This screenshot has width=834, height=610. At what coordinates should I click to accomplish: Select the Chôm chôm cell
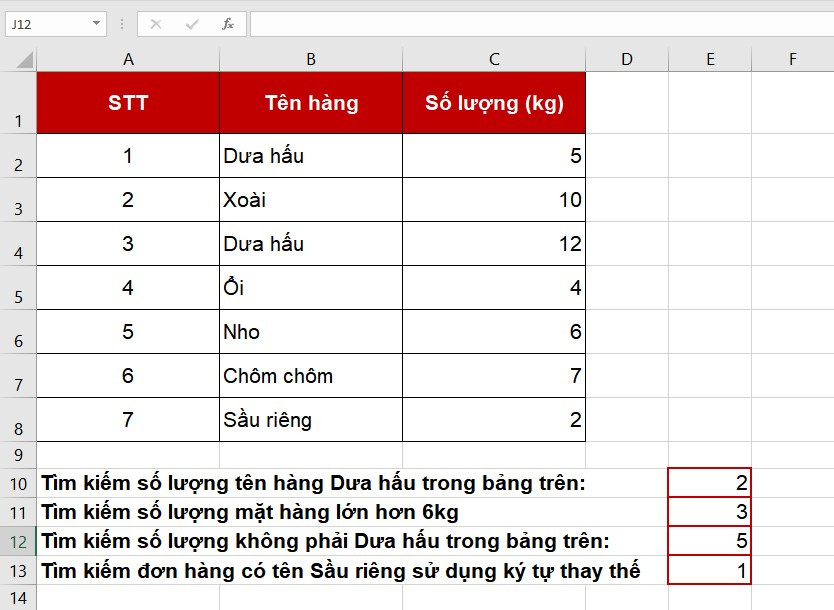click(x=311, y=376)
